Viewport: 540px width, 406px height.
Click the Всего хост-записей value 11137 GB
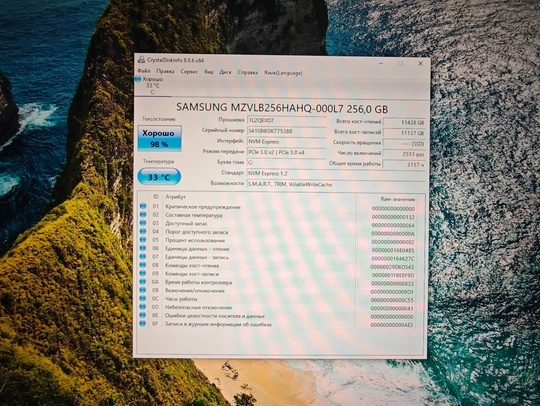[404, 133]
